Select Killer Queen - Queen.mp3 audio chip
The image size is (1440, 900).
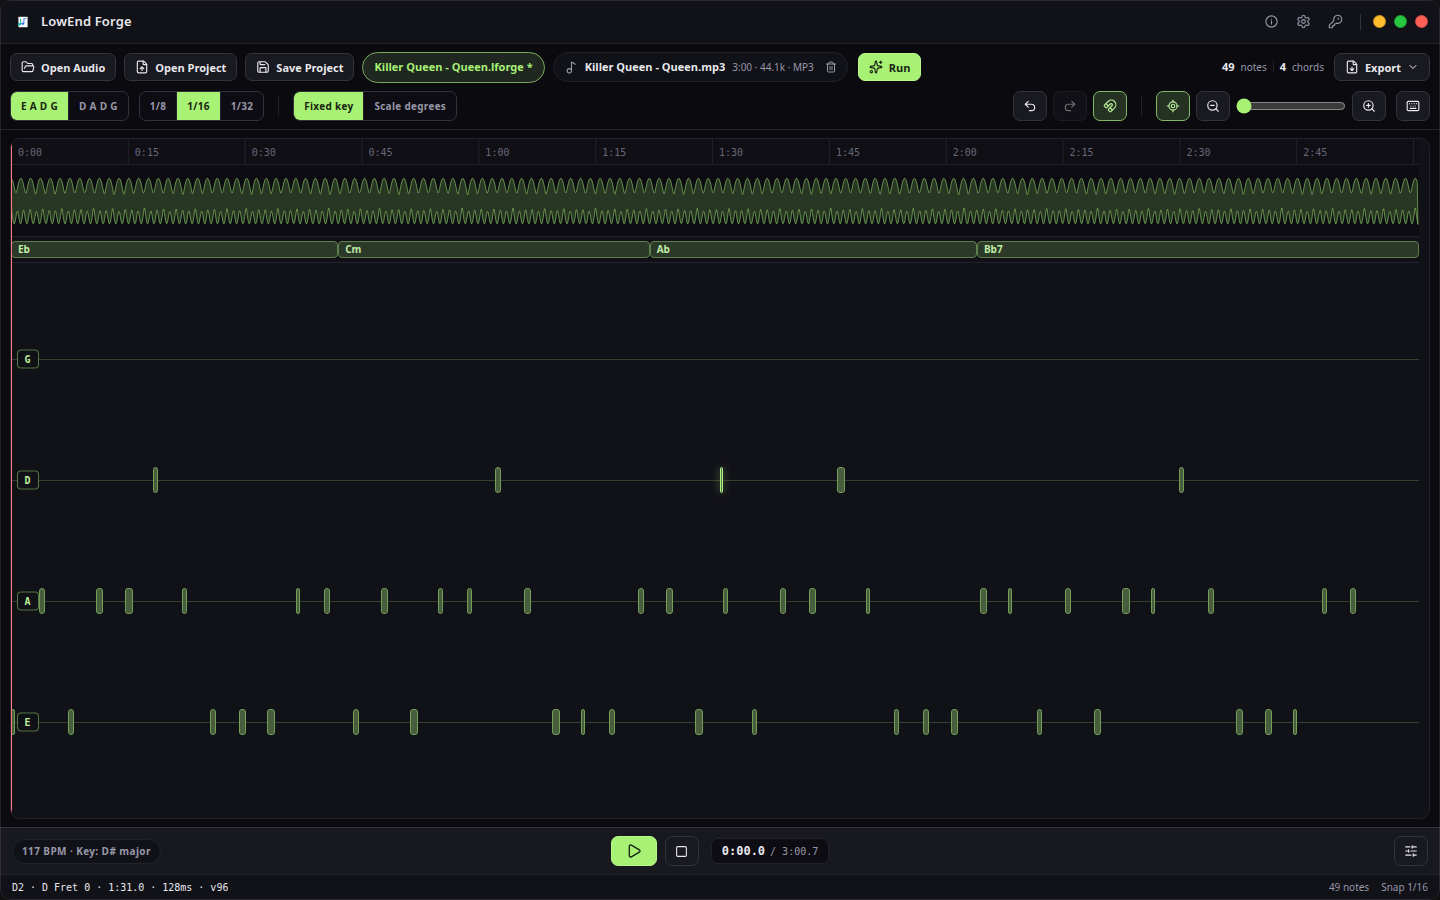tap(699, 67)
